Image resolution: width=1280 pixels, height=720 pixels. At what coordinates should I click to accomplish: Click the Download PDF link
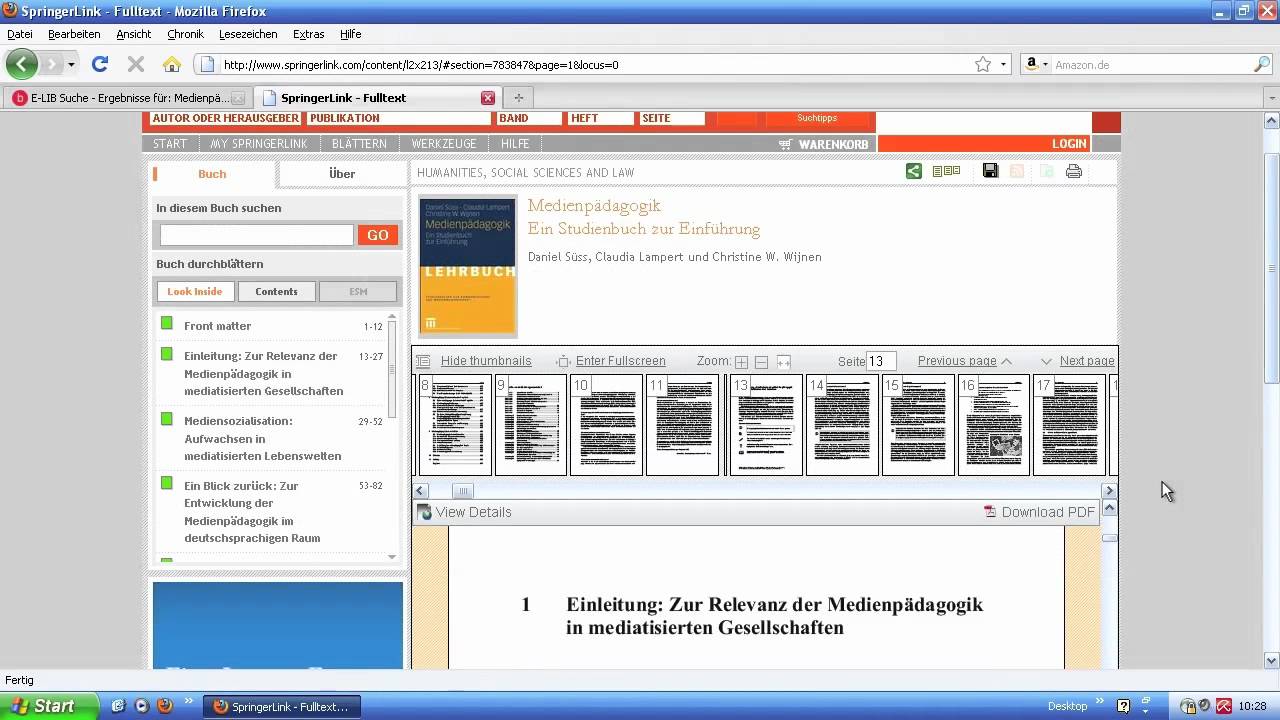click(1048, 512)
